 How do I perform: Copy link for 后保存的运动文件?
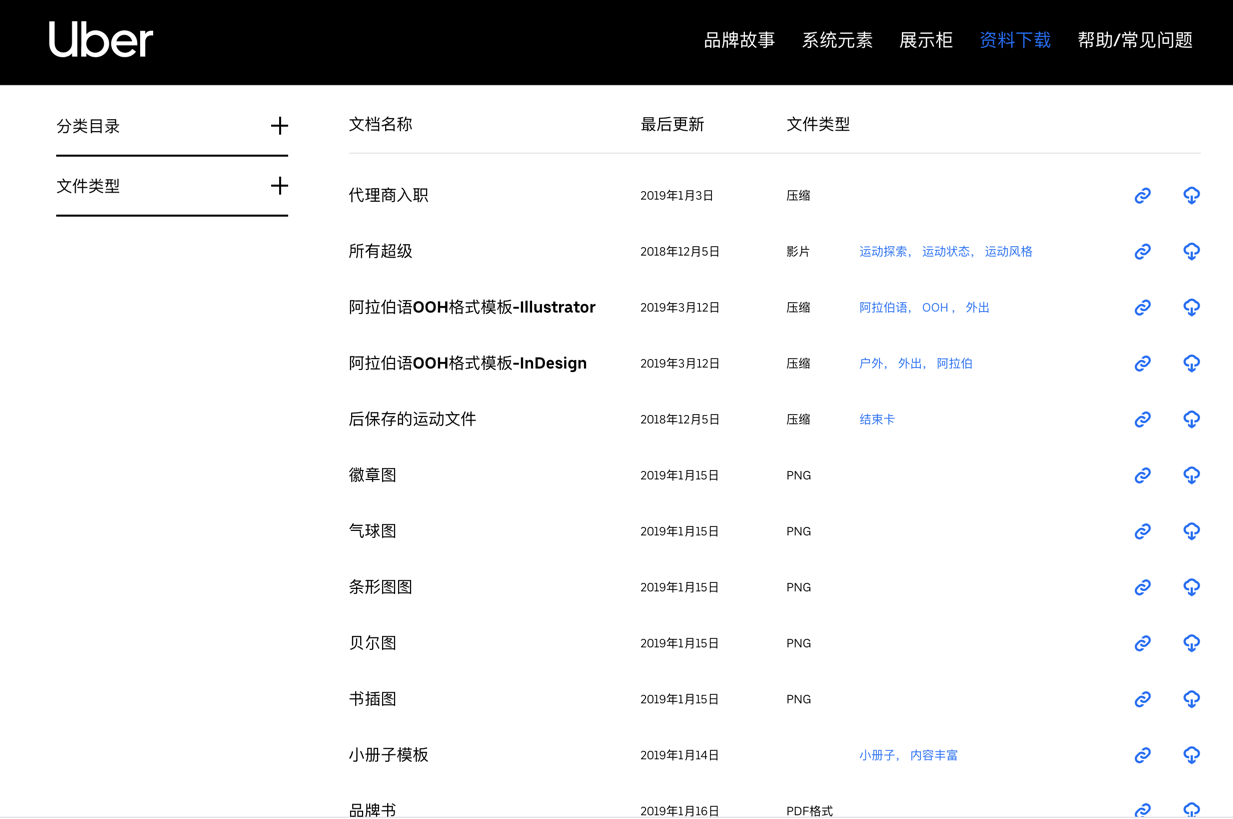coord(1142,420)
